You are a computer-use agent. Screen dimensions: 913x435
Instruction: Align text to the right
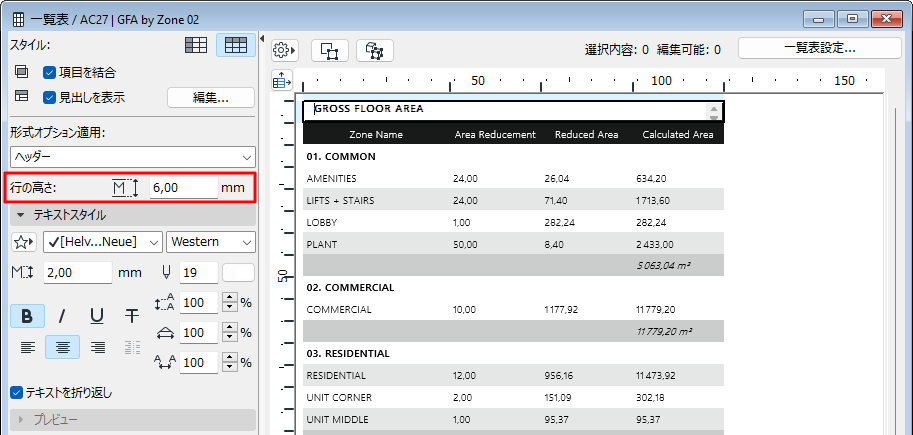coord(97,347)
